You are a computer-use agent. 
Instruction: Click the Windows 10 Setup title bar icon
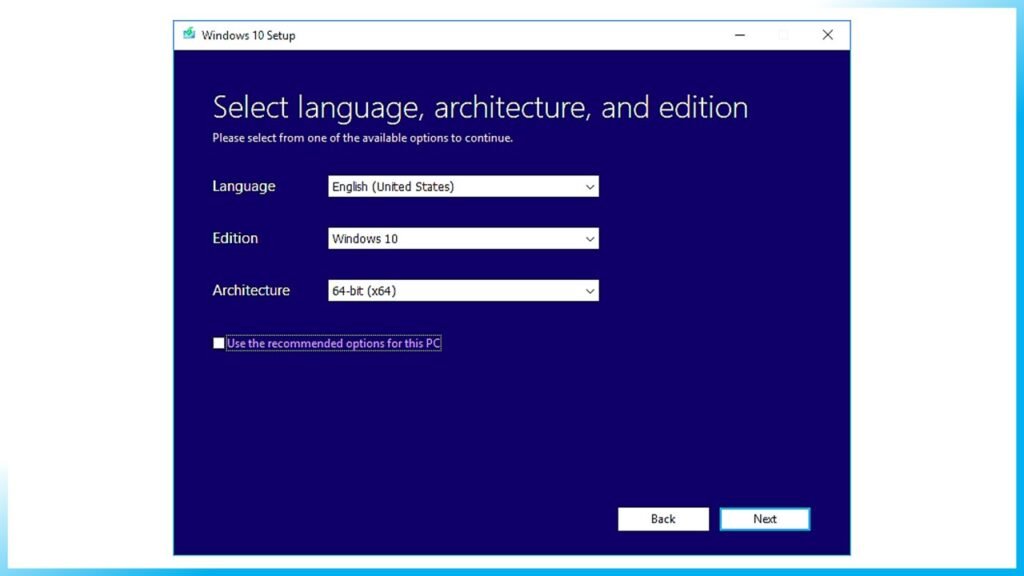pos(189,34)
